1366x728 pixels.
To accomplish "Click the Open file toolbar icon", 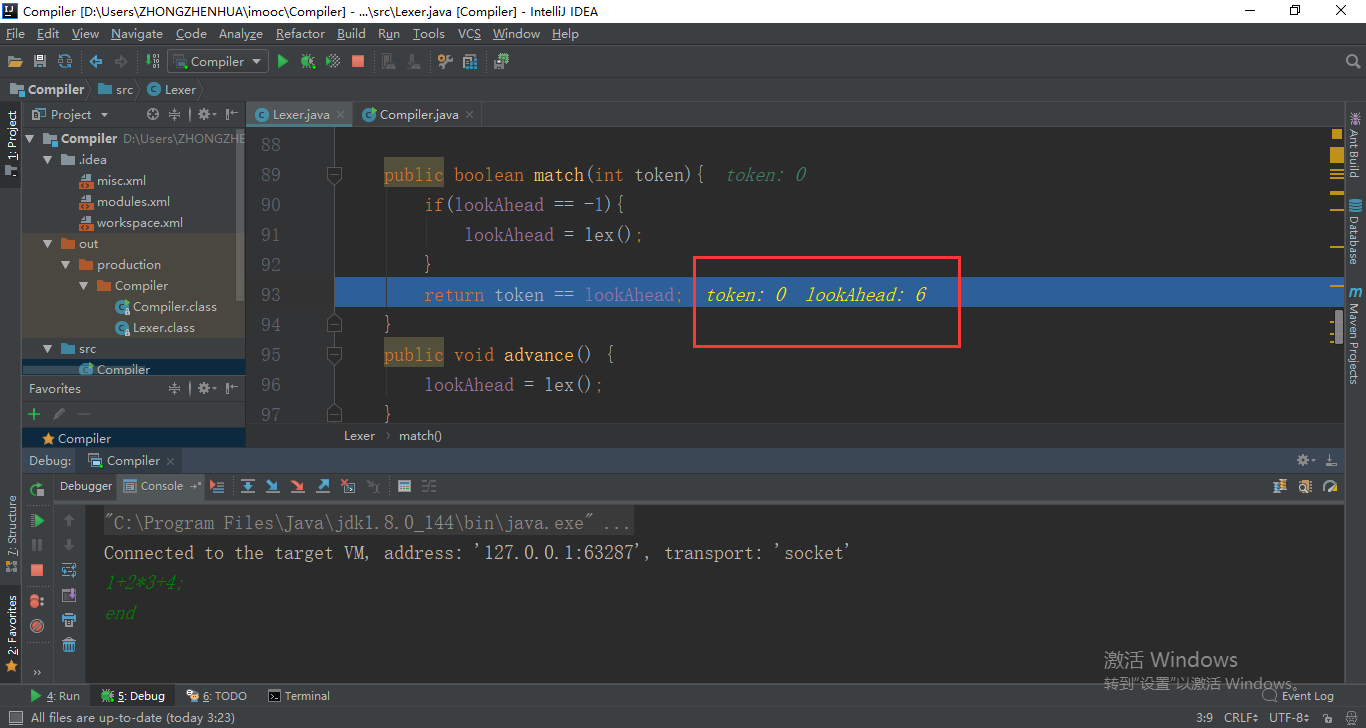I will (15, 61).
